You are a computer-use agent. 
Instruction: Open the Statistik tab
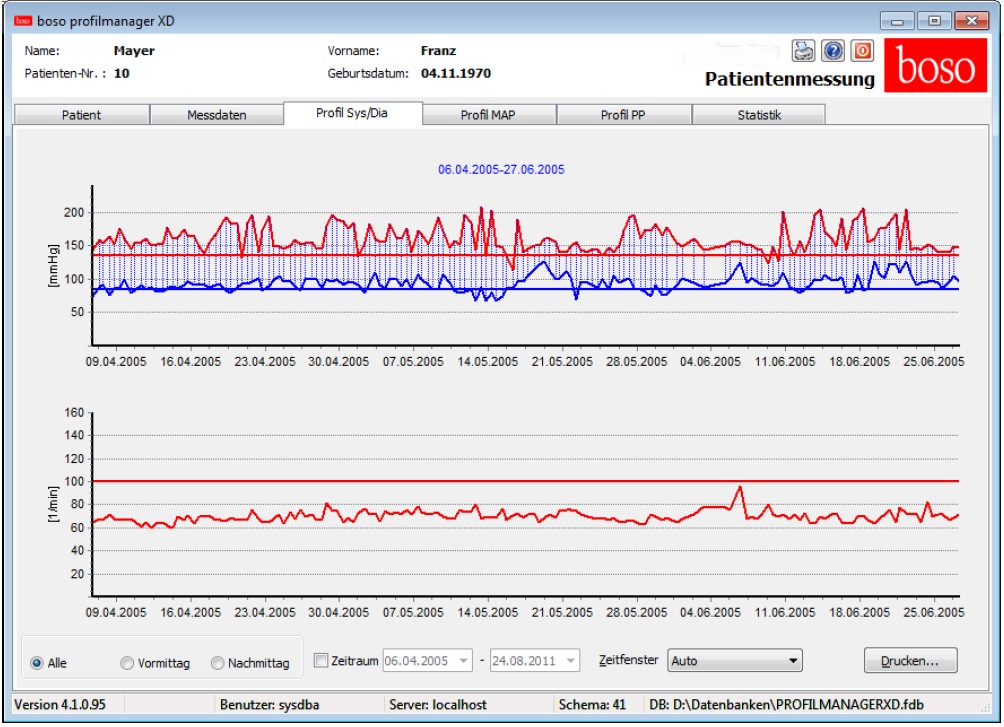(x=759, y=115)
